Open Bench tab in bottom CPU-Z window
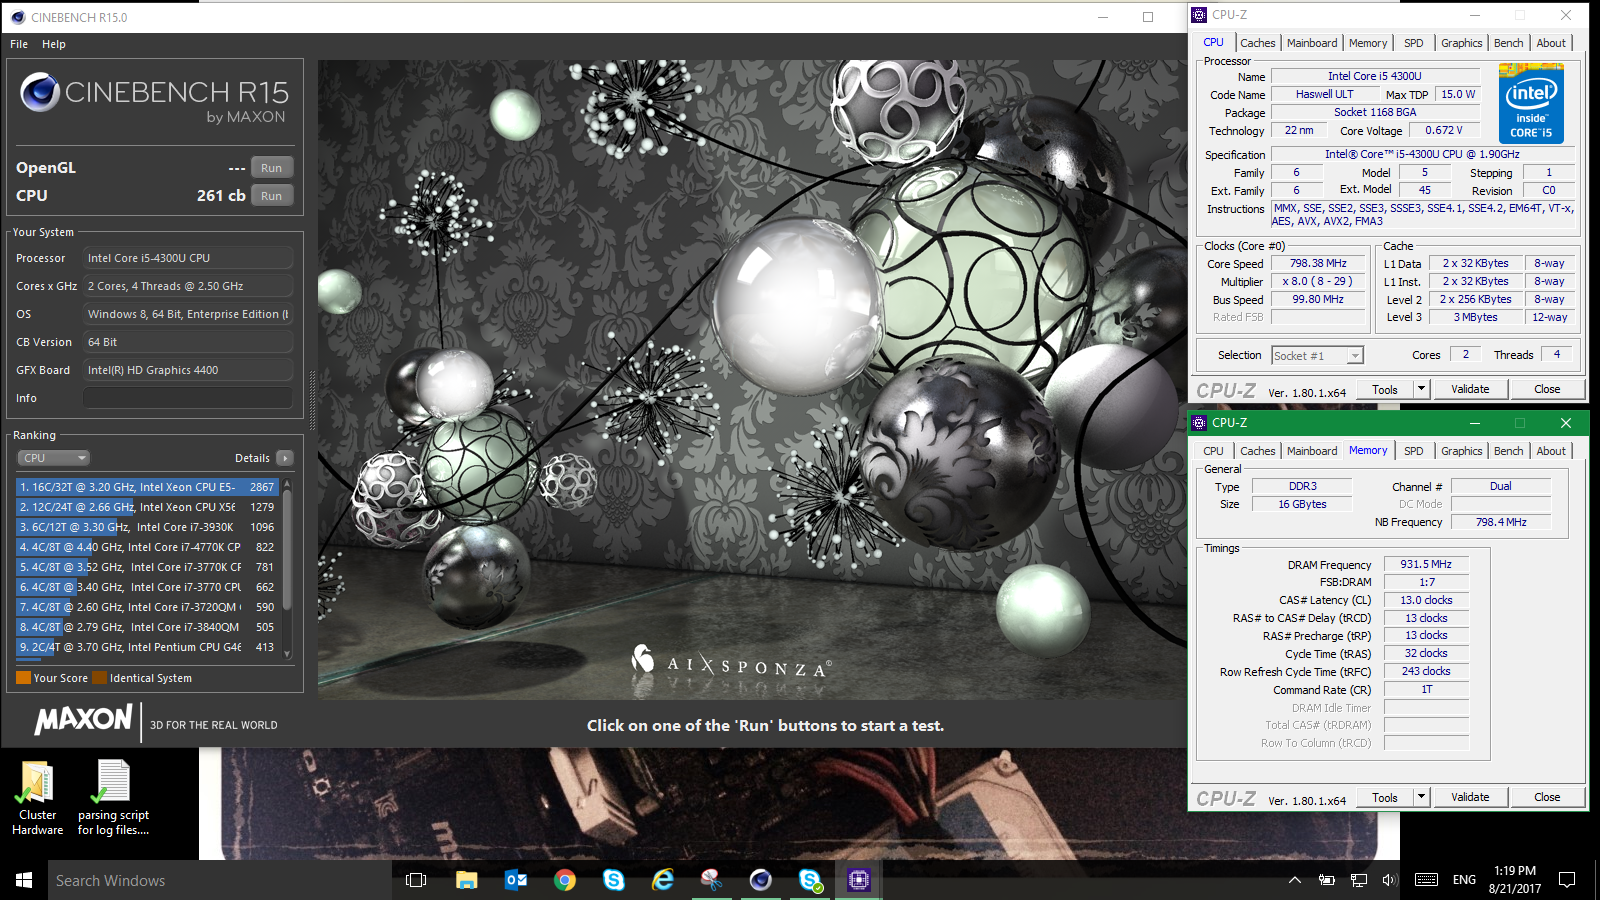 point(1508,451)
